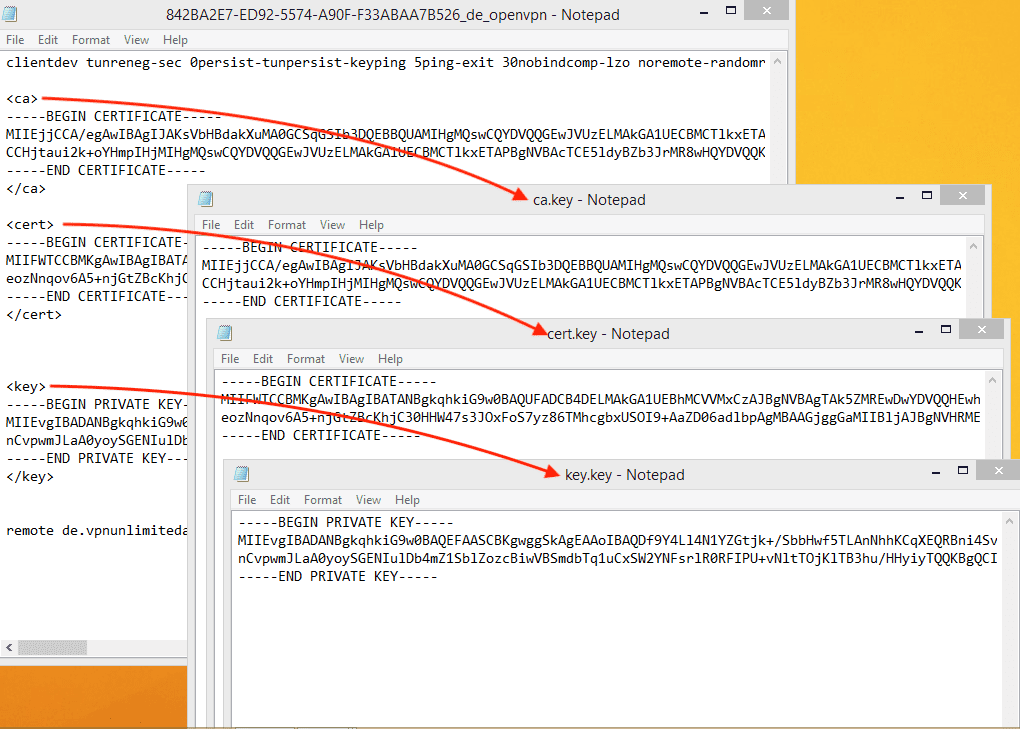Open File menu in openvpn config window
Image resolution: width=1020 pixels, height=729 pixels.
[15, 40]
